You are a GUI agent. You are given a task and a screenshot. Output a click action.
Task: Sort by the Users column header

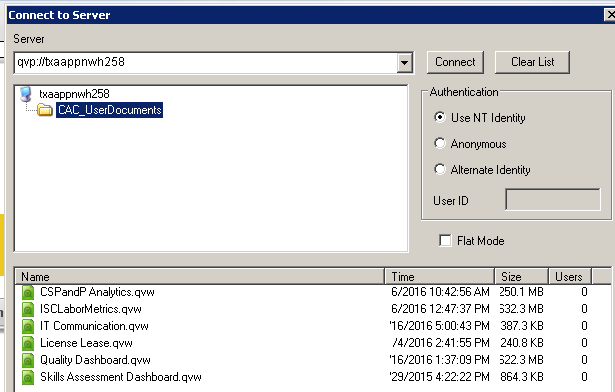pos(570,277)
